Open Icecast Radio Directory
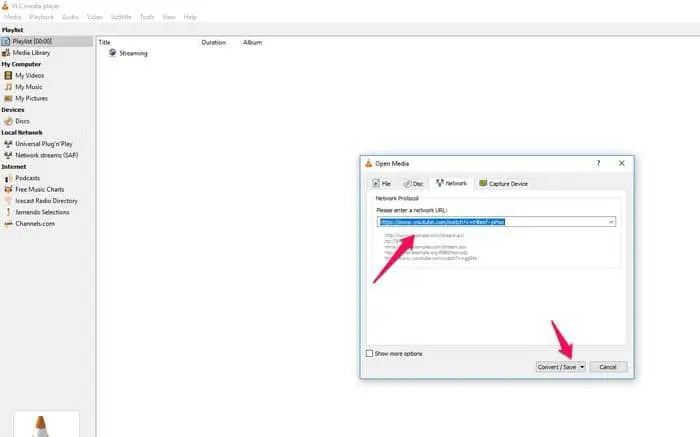Image resolution: width=700 pixels, height=437 pixels. click(46, 200)
